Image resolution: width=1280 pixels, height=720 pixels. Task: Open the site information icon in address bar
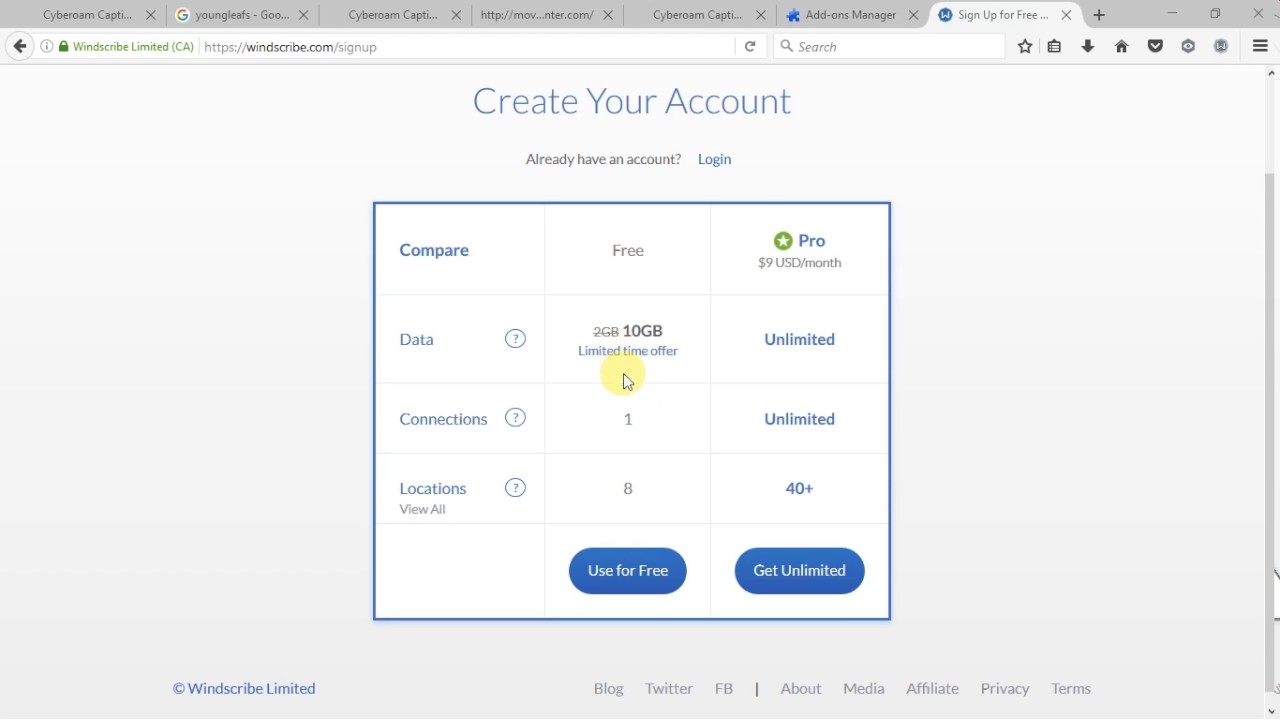click(x=46, y=47)
